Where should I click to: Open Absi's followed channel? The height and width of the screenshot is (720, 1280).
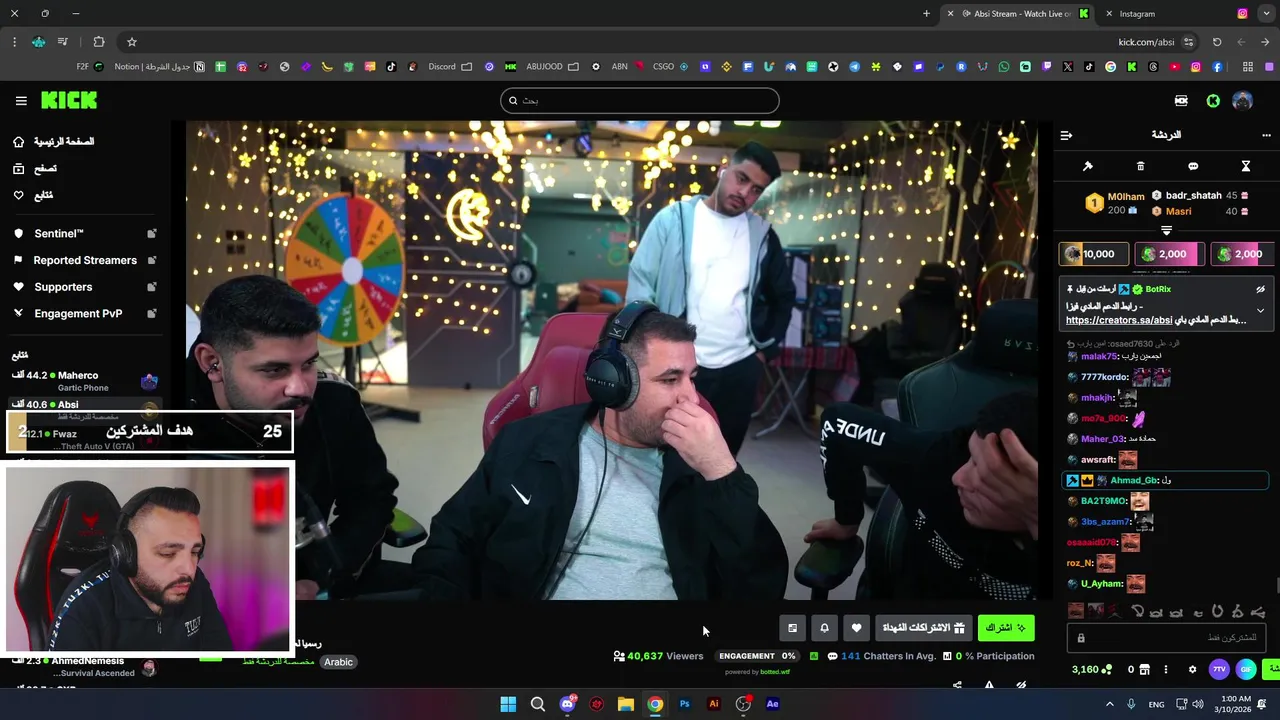click(x=84, y=405)
